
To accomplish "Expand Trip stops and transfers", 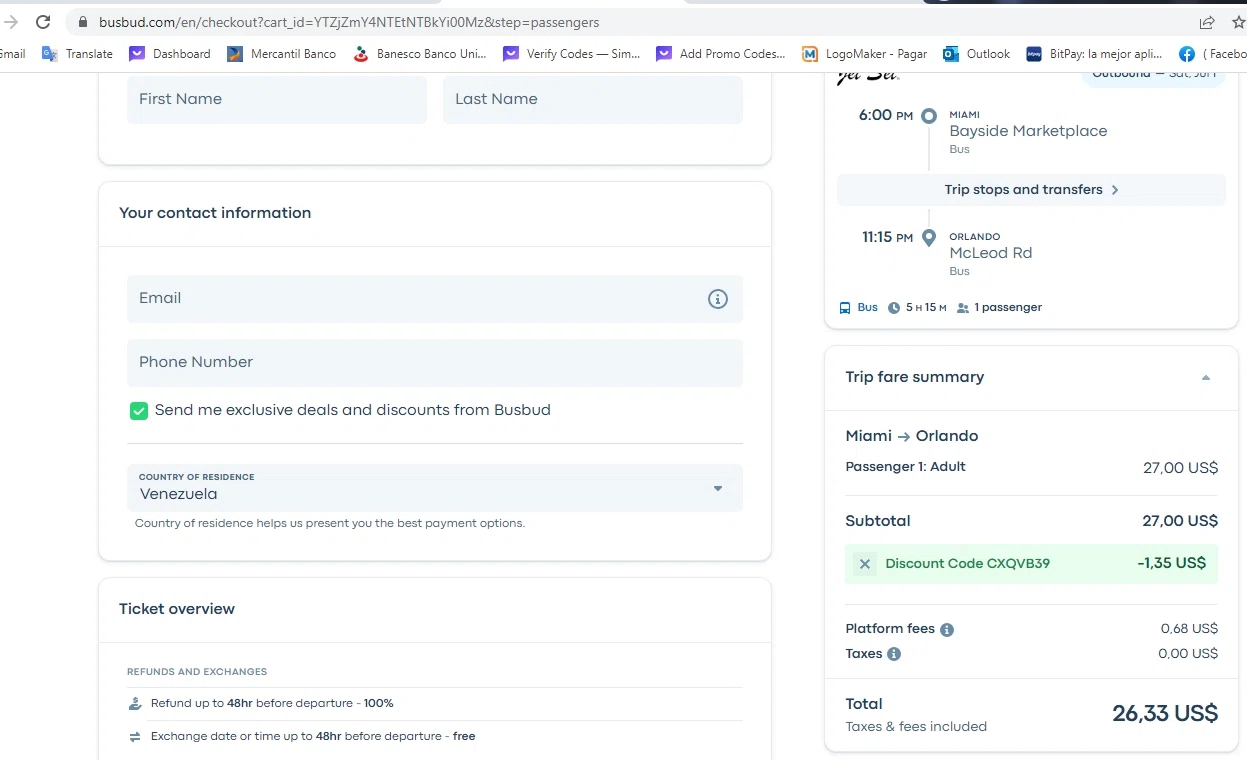I will point(1031,190).
